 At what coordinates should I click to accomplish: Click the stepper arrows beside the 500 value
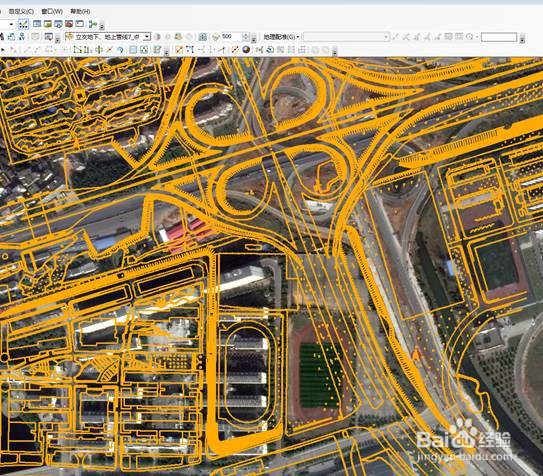click(246, 37)
